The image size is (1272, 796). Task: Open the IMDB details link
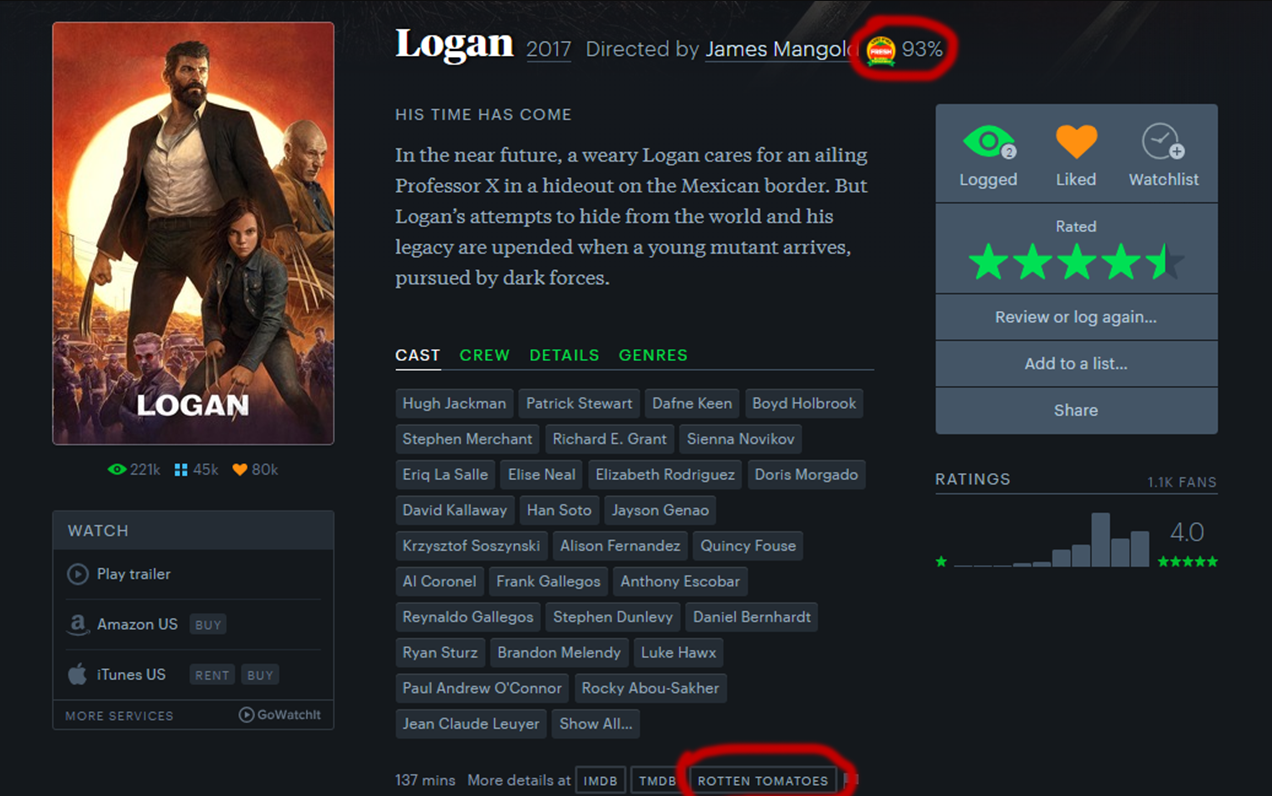(600, 781)
